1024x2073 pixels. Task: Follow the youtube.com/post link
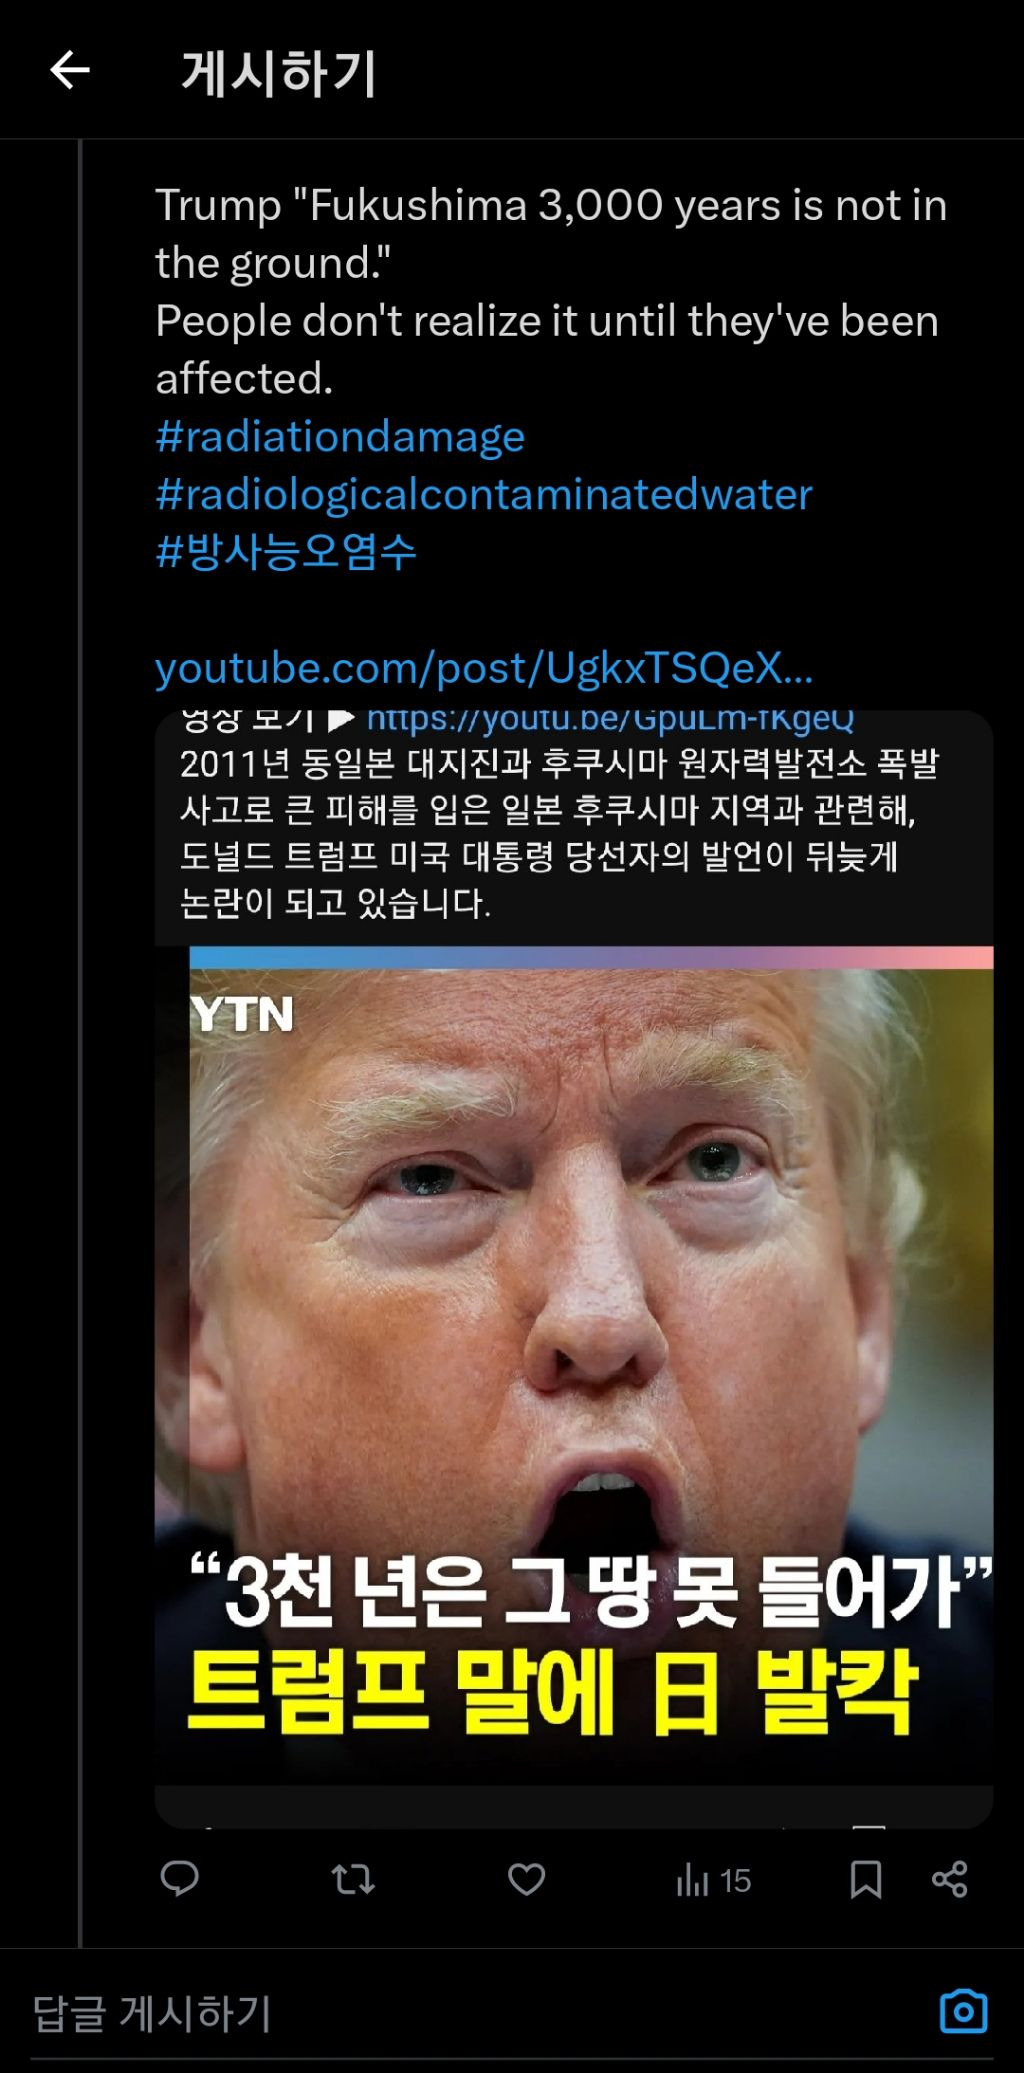pos(484,668)
